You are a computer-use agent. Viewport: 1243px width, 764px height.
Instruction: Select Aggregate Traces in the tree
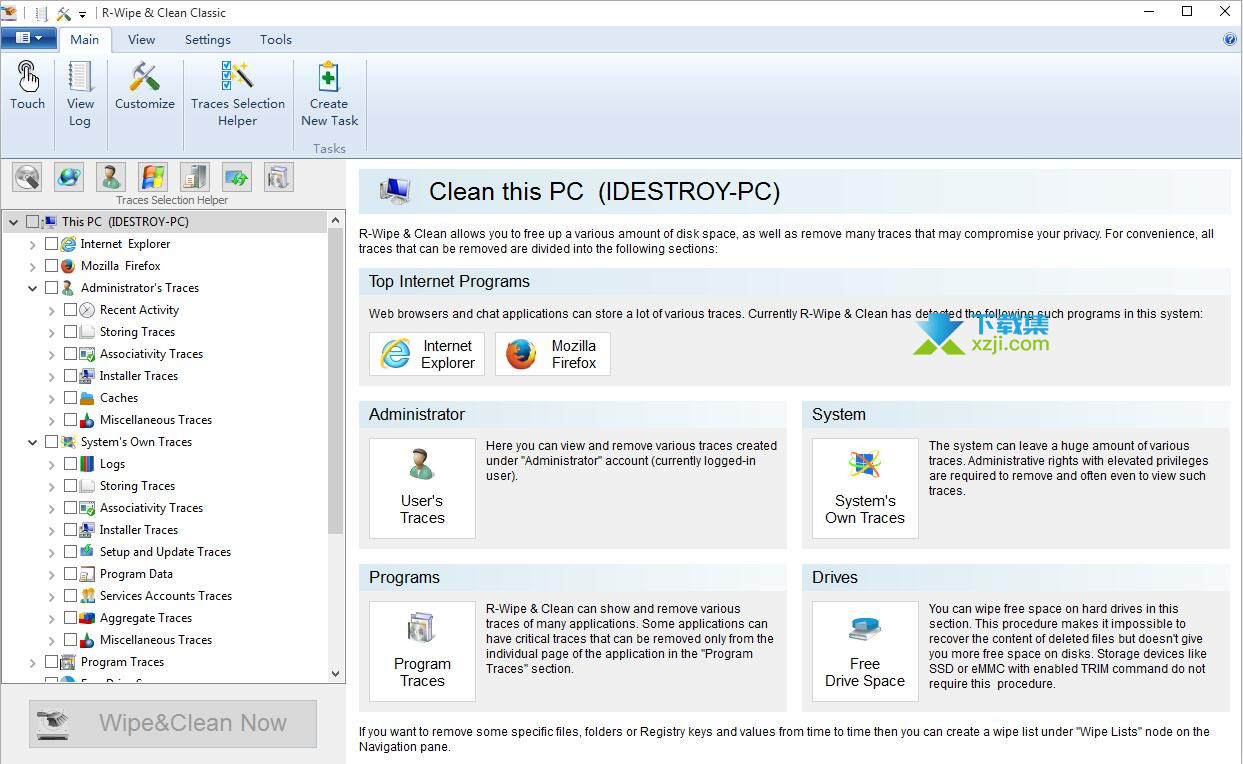pyautogui.click(x=146, y=618)
